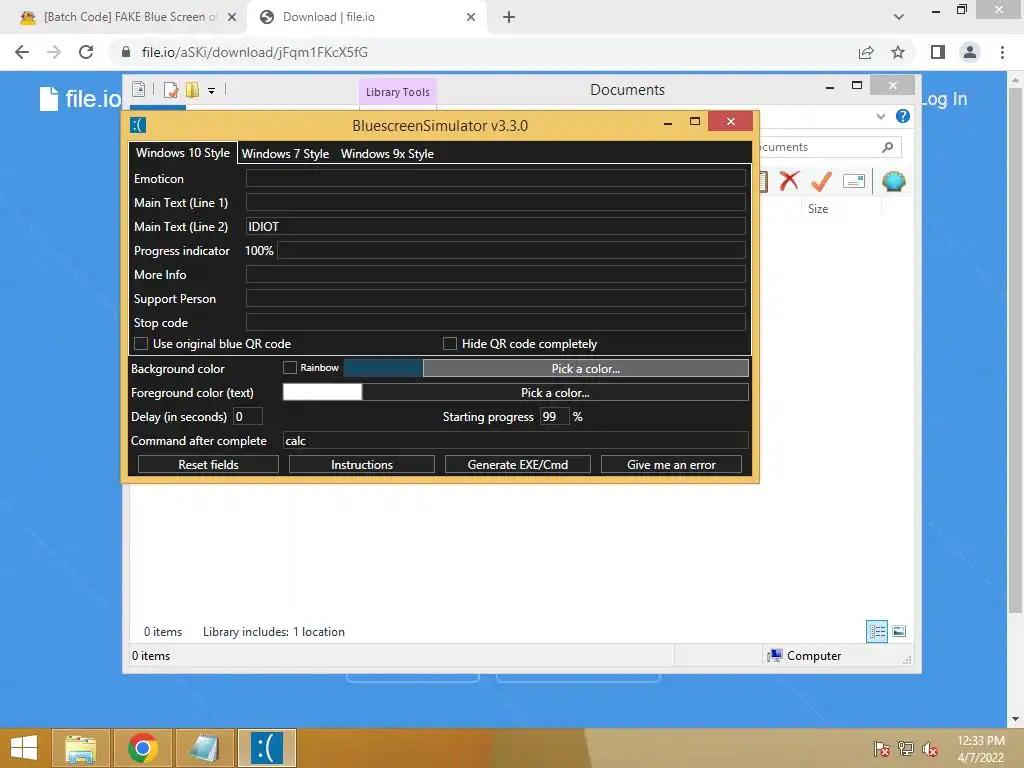Pick a foreground text color button

pos(555,392)
